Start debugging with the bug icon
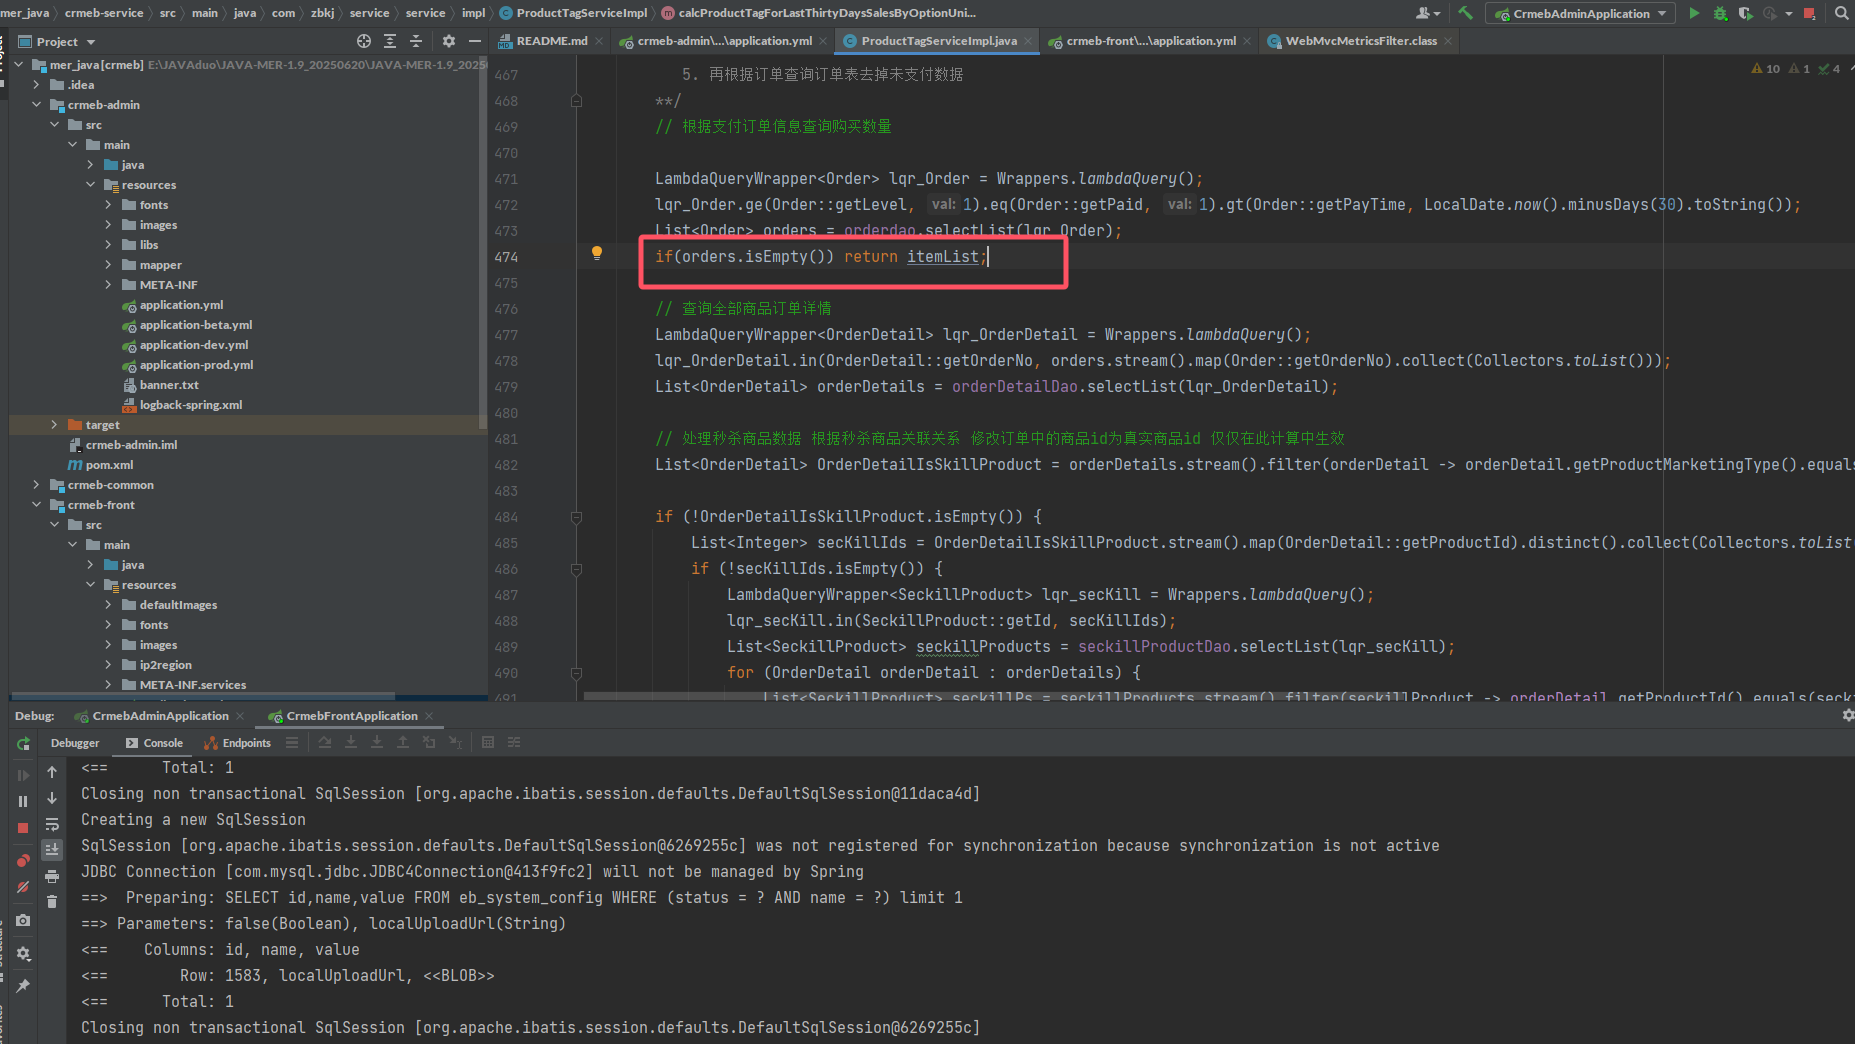Viewport: 1855px width, 1044px height. click(x=1720, y=13)
